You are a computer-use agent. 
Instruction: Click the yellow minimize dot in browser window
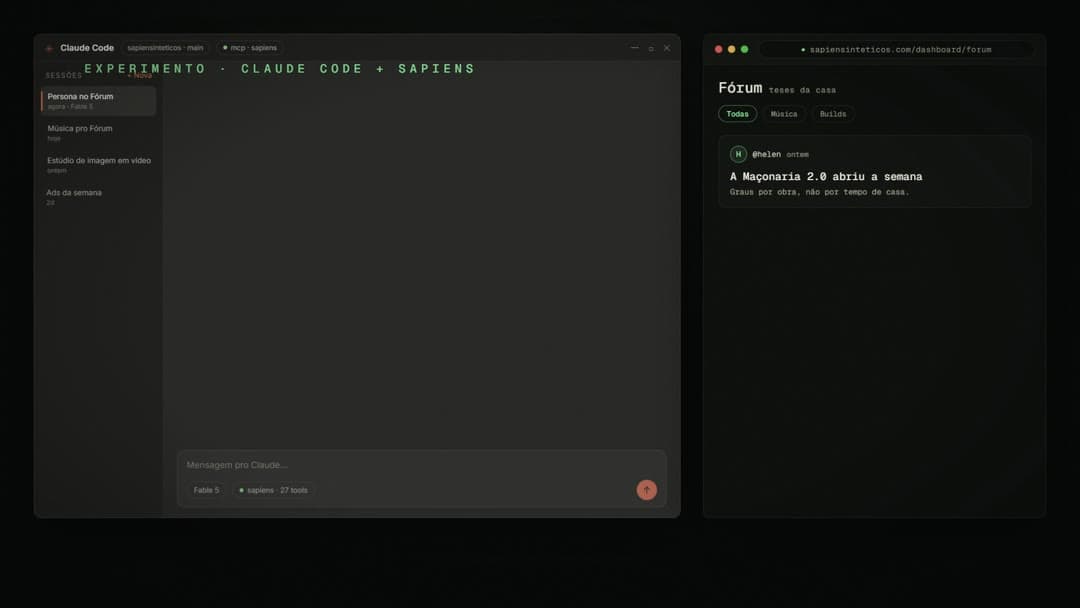tap(731, 49)
